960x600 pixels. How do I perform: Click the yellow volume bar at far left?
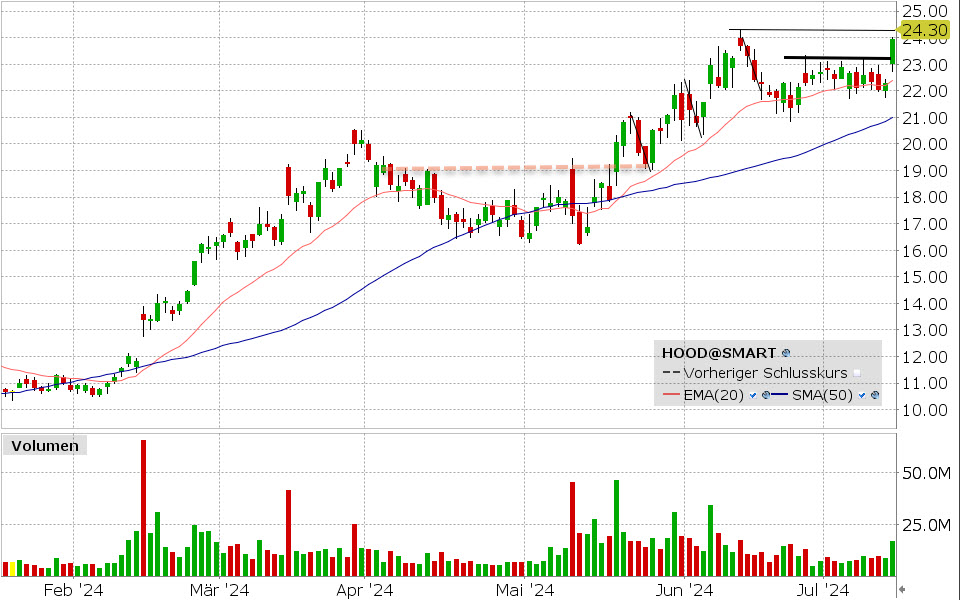[x=12, y=569]
